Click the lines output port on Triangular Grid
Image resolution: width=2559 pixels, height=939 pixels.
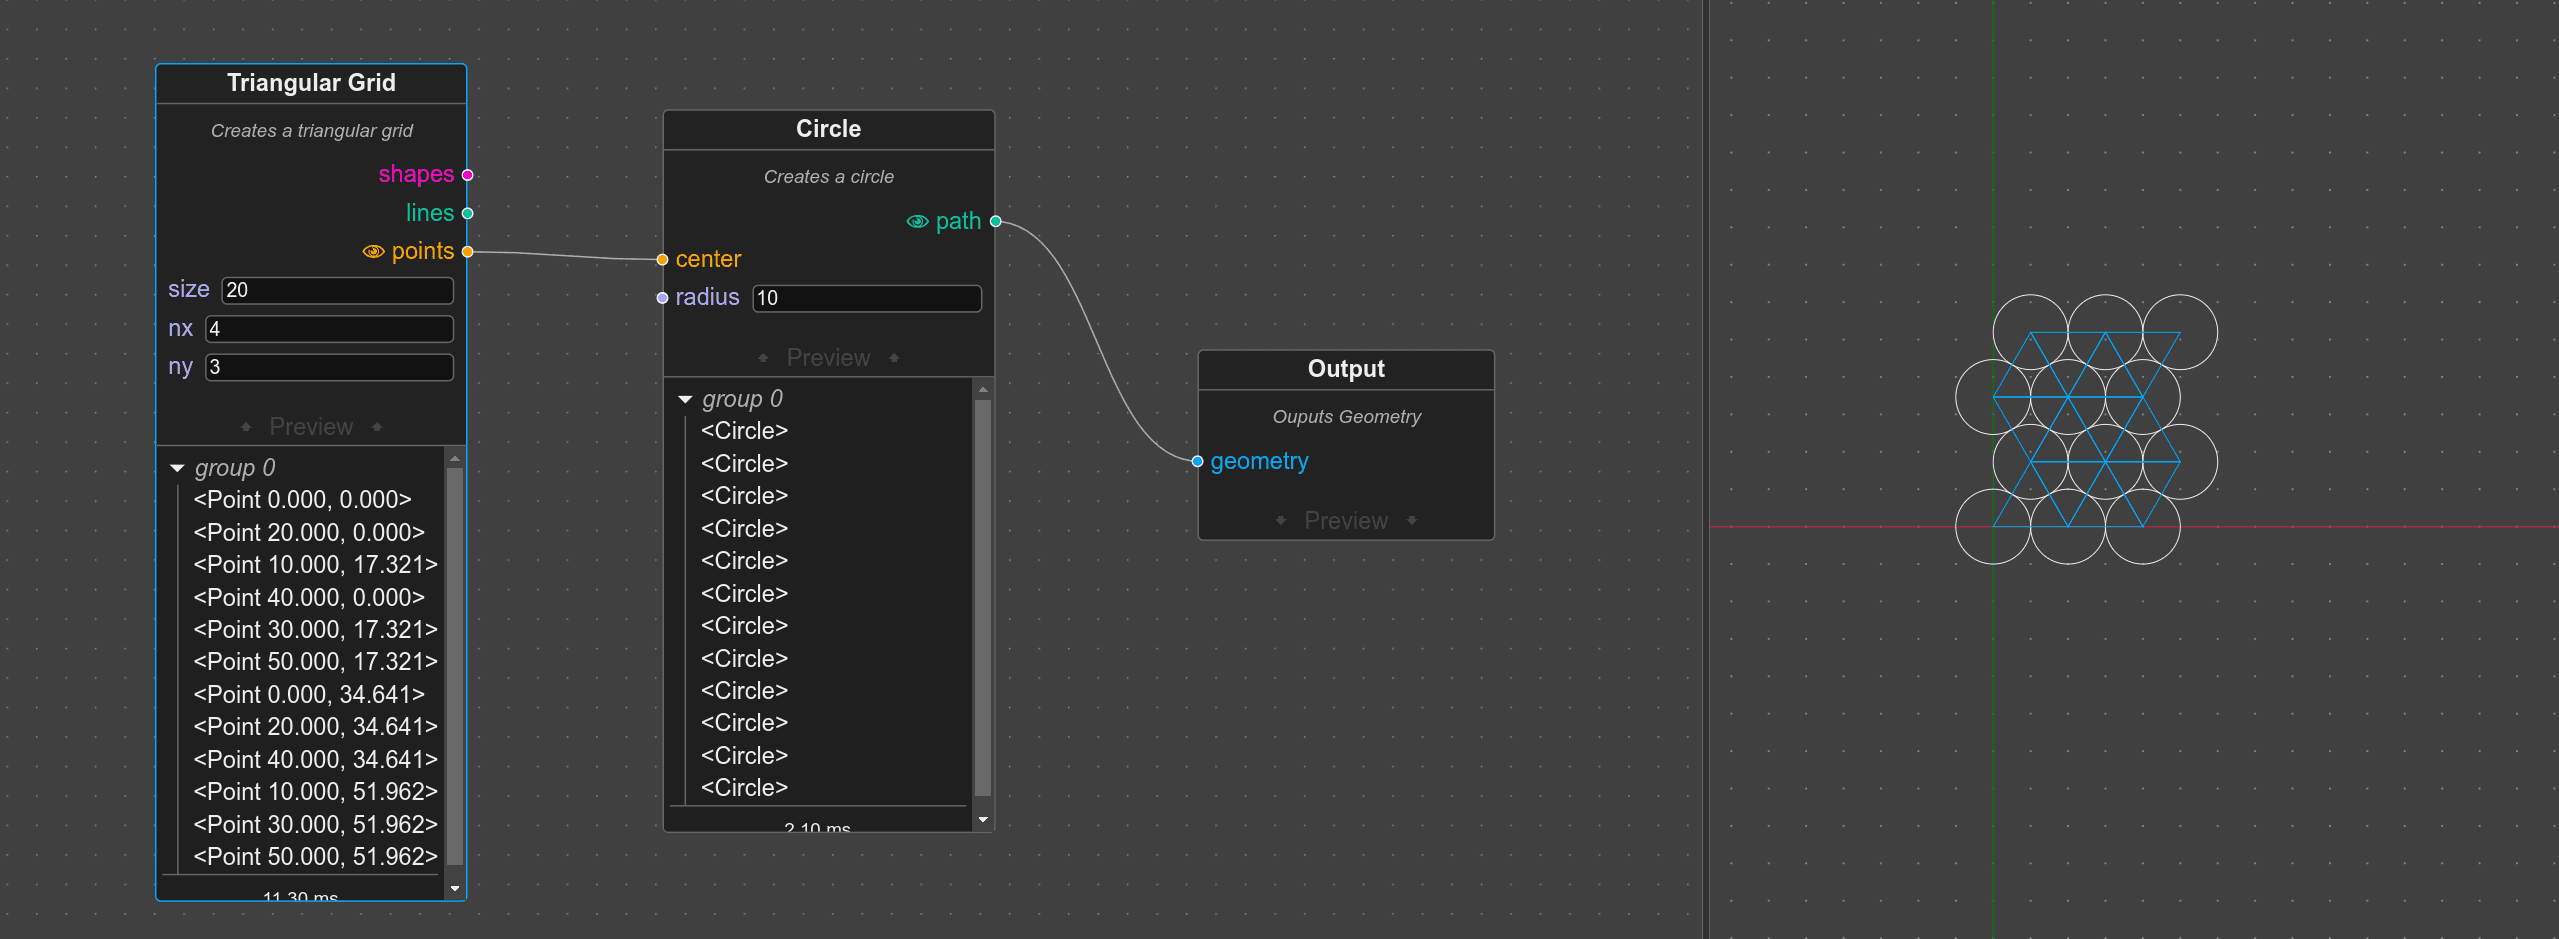point(466,212)
